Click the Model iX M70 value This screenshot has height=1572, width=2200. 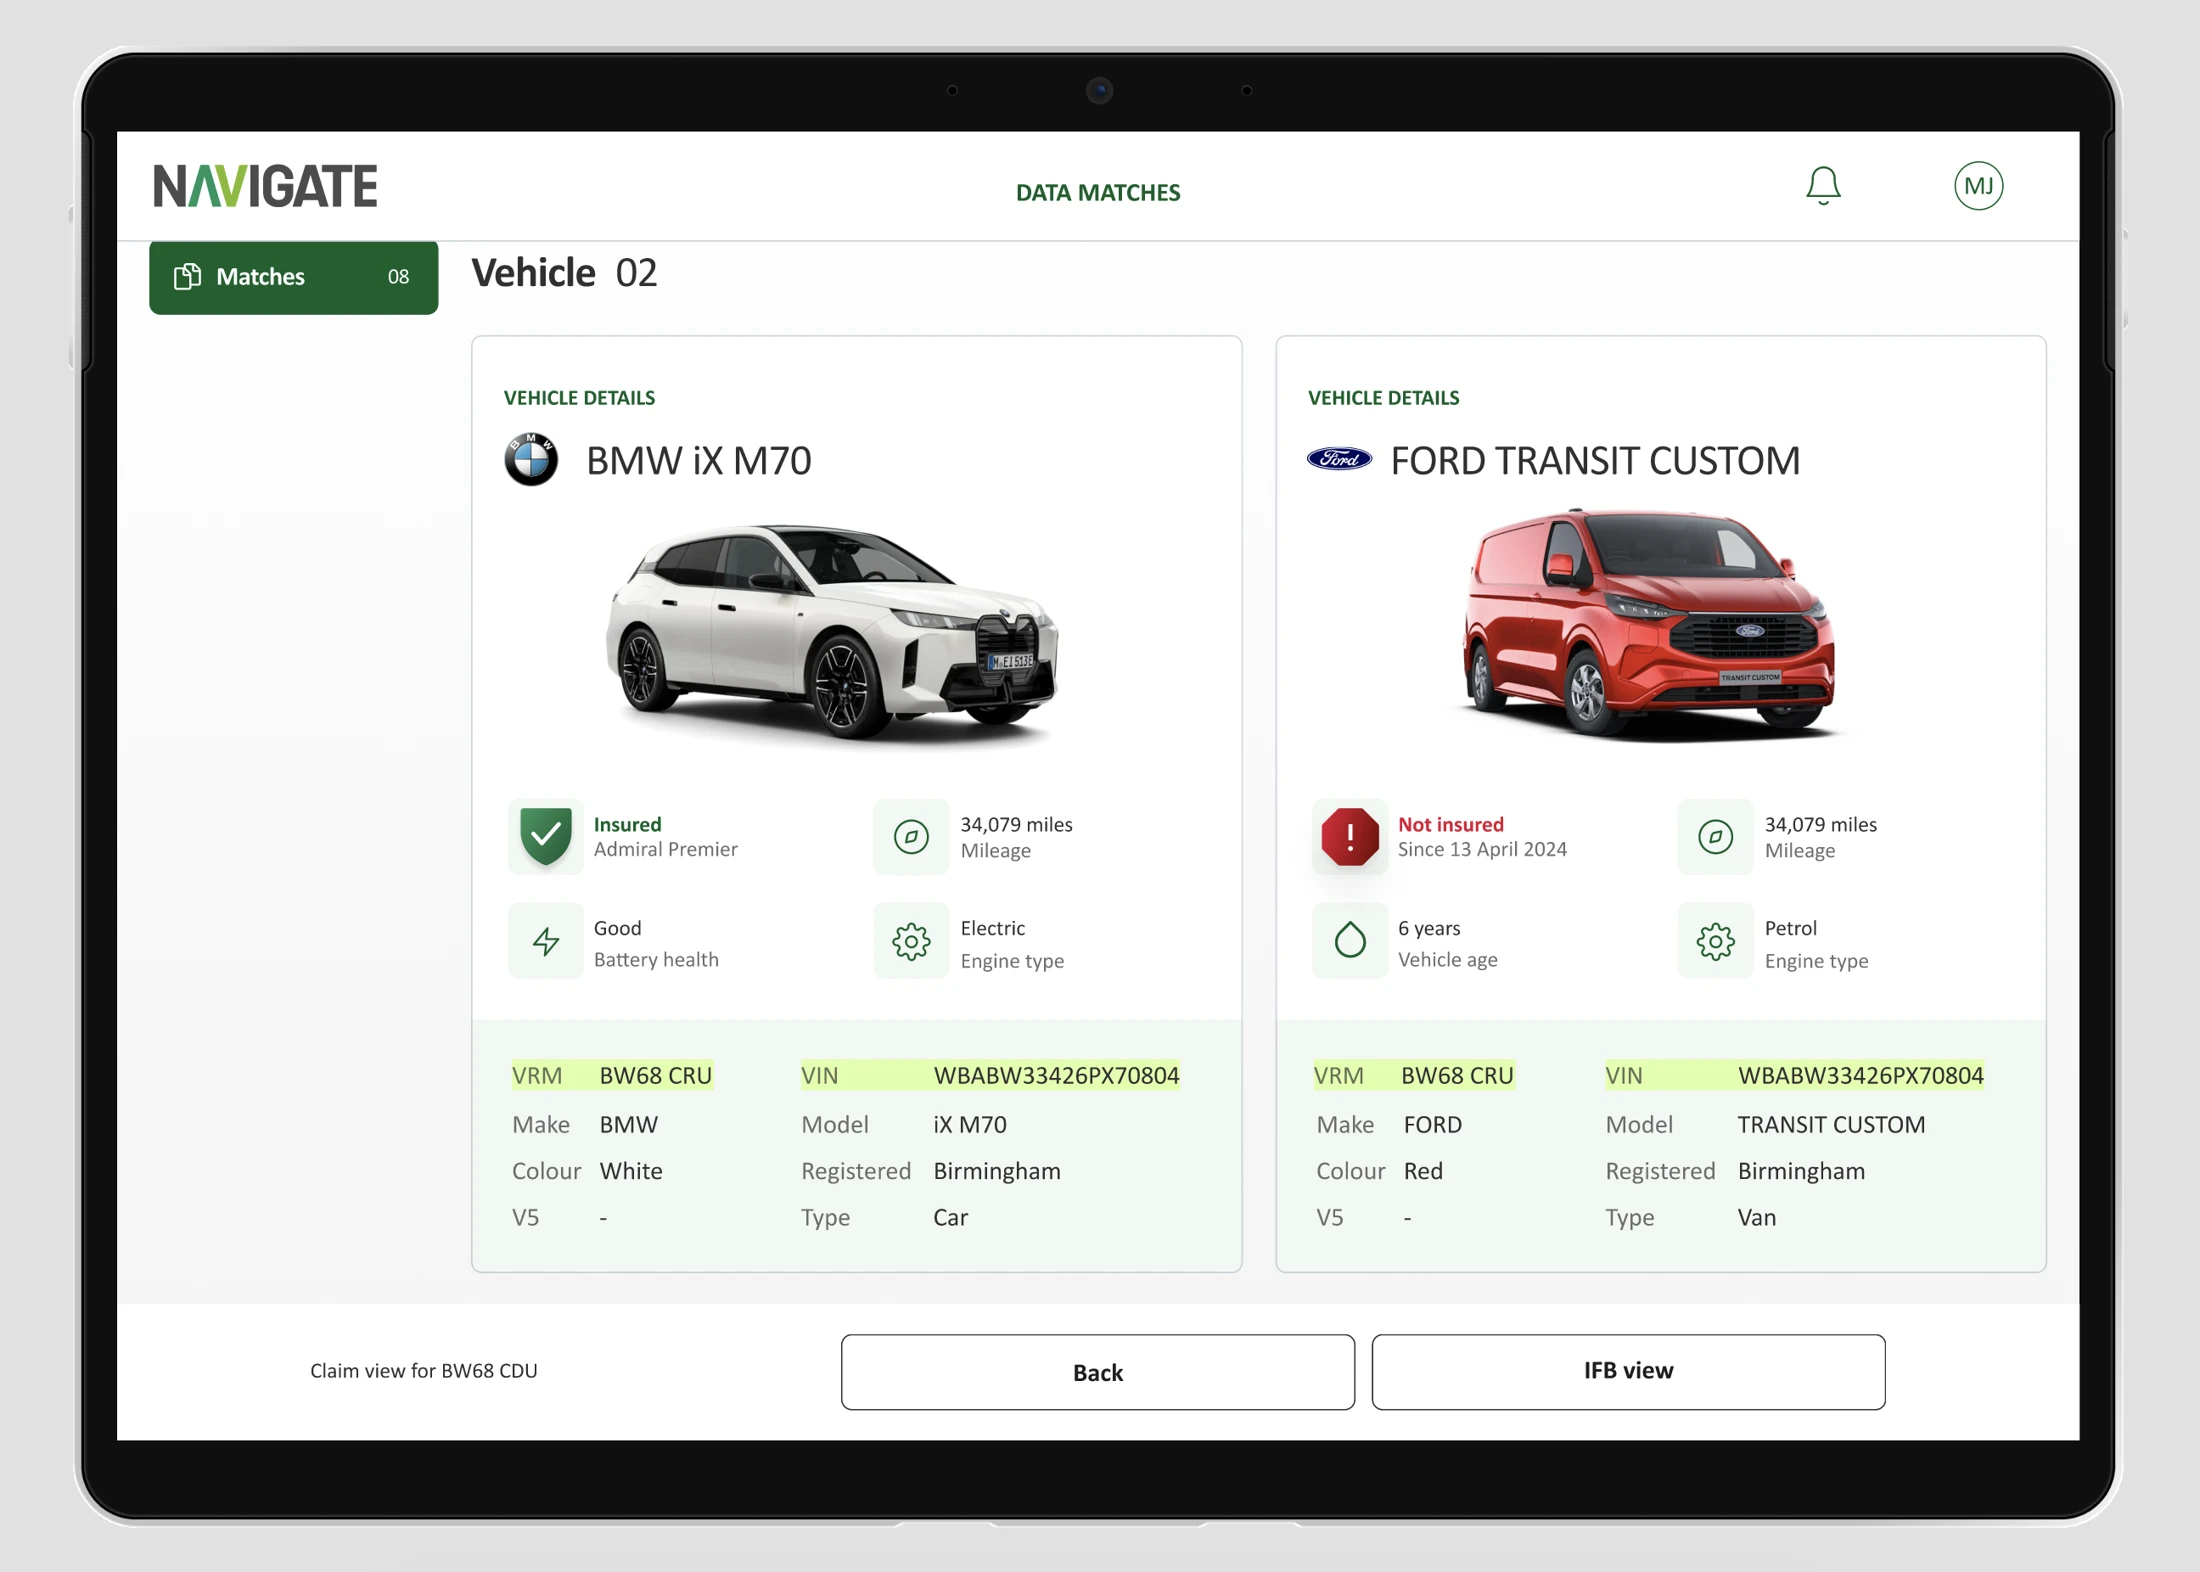click(970, 1124)
